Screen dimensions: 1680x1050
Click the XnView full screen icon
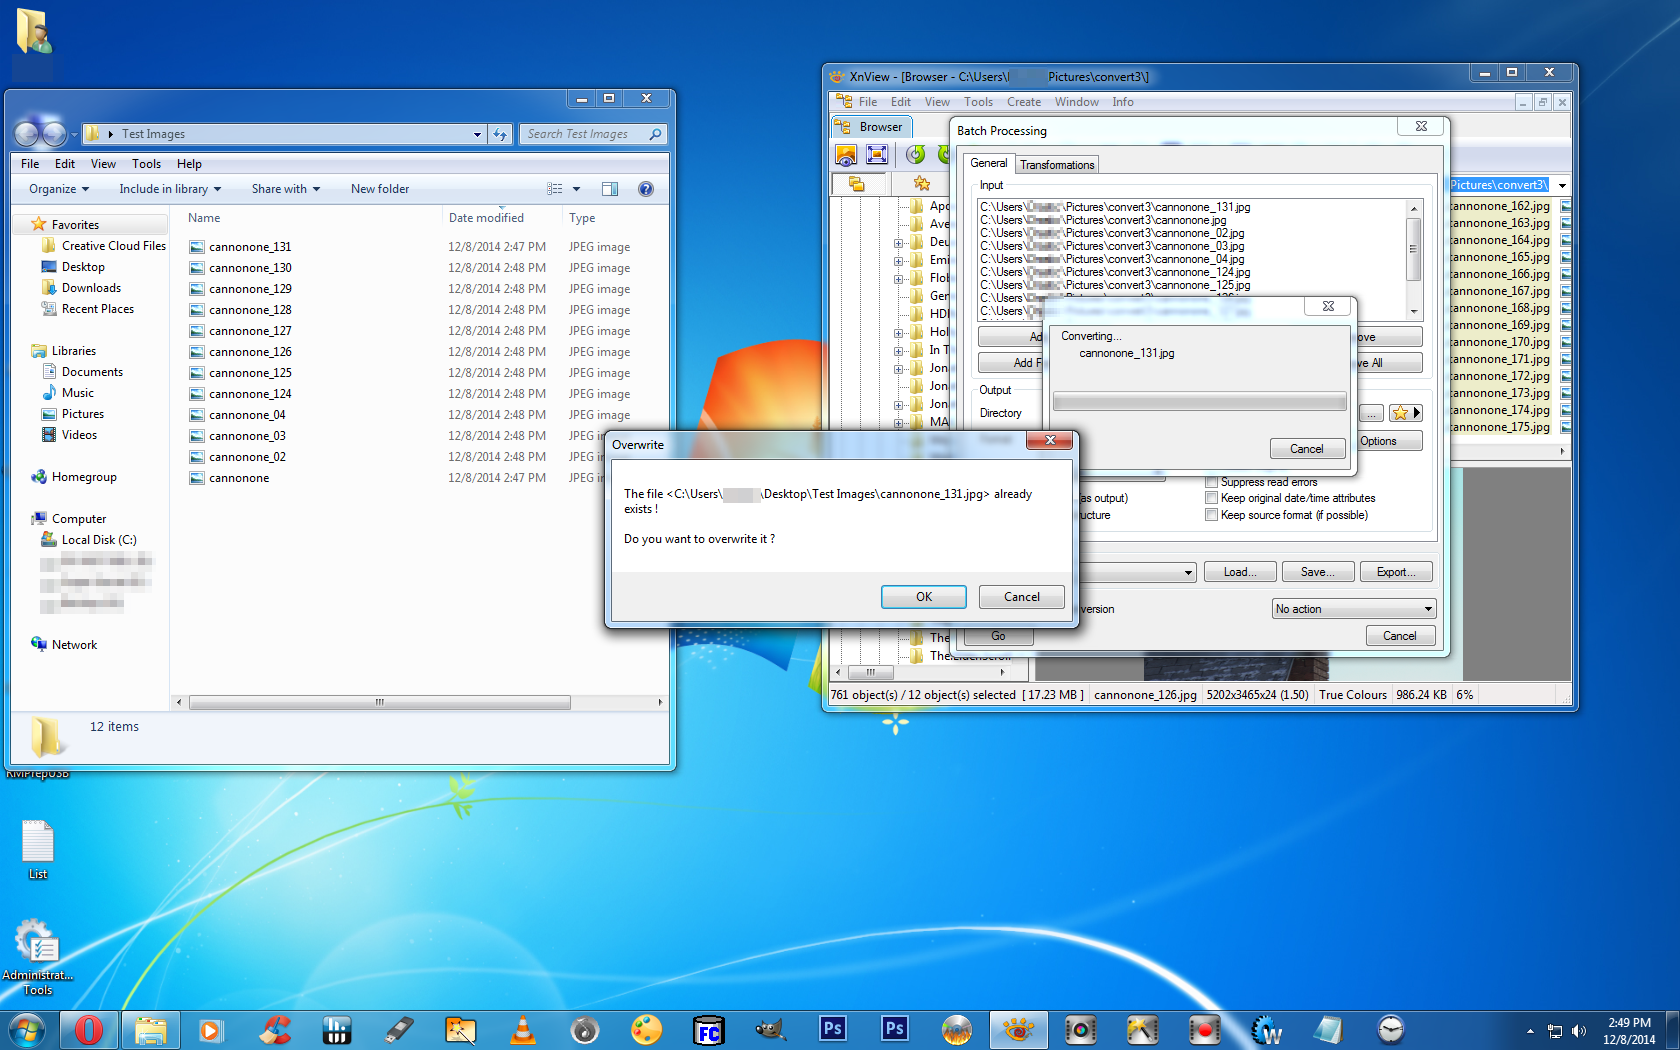(877, 154)
